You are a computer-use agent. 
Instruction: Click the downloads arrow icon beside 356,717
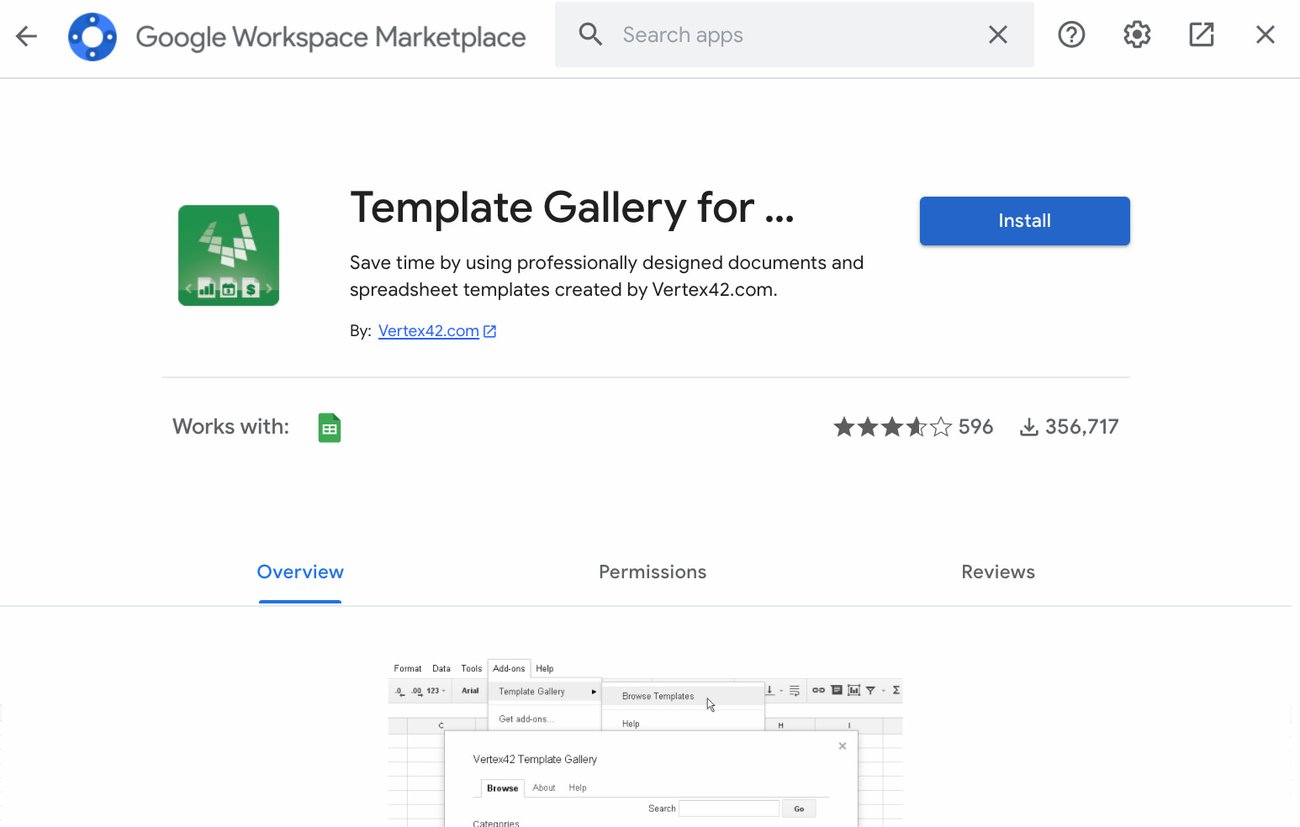point(1029,426)
